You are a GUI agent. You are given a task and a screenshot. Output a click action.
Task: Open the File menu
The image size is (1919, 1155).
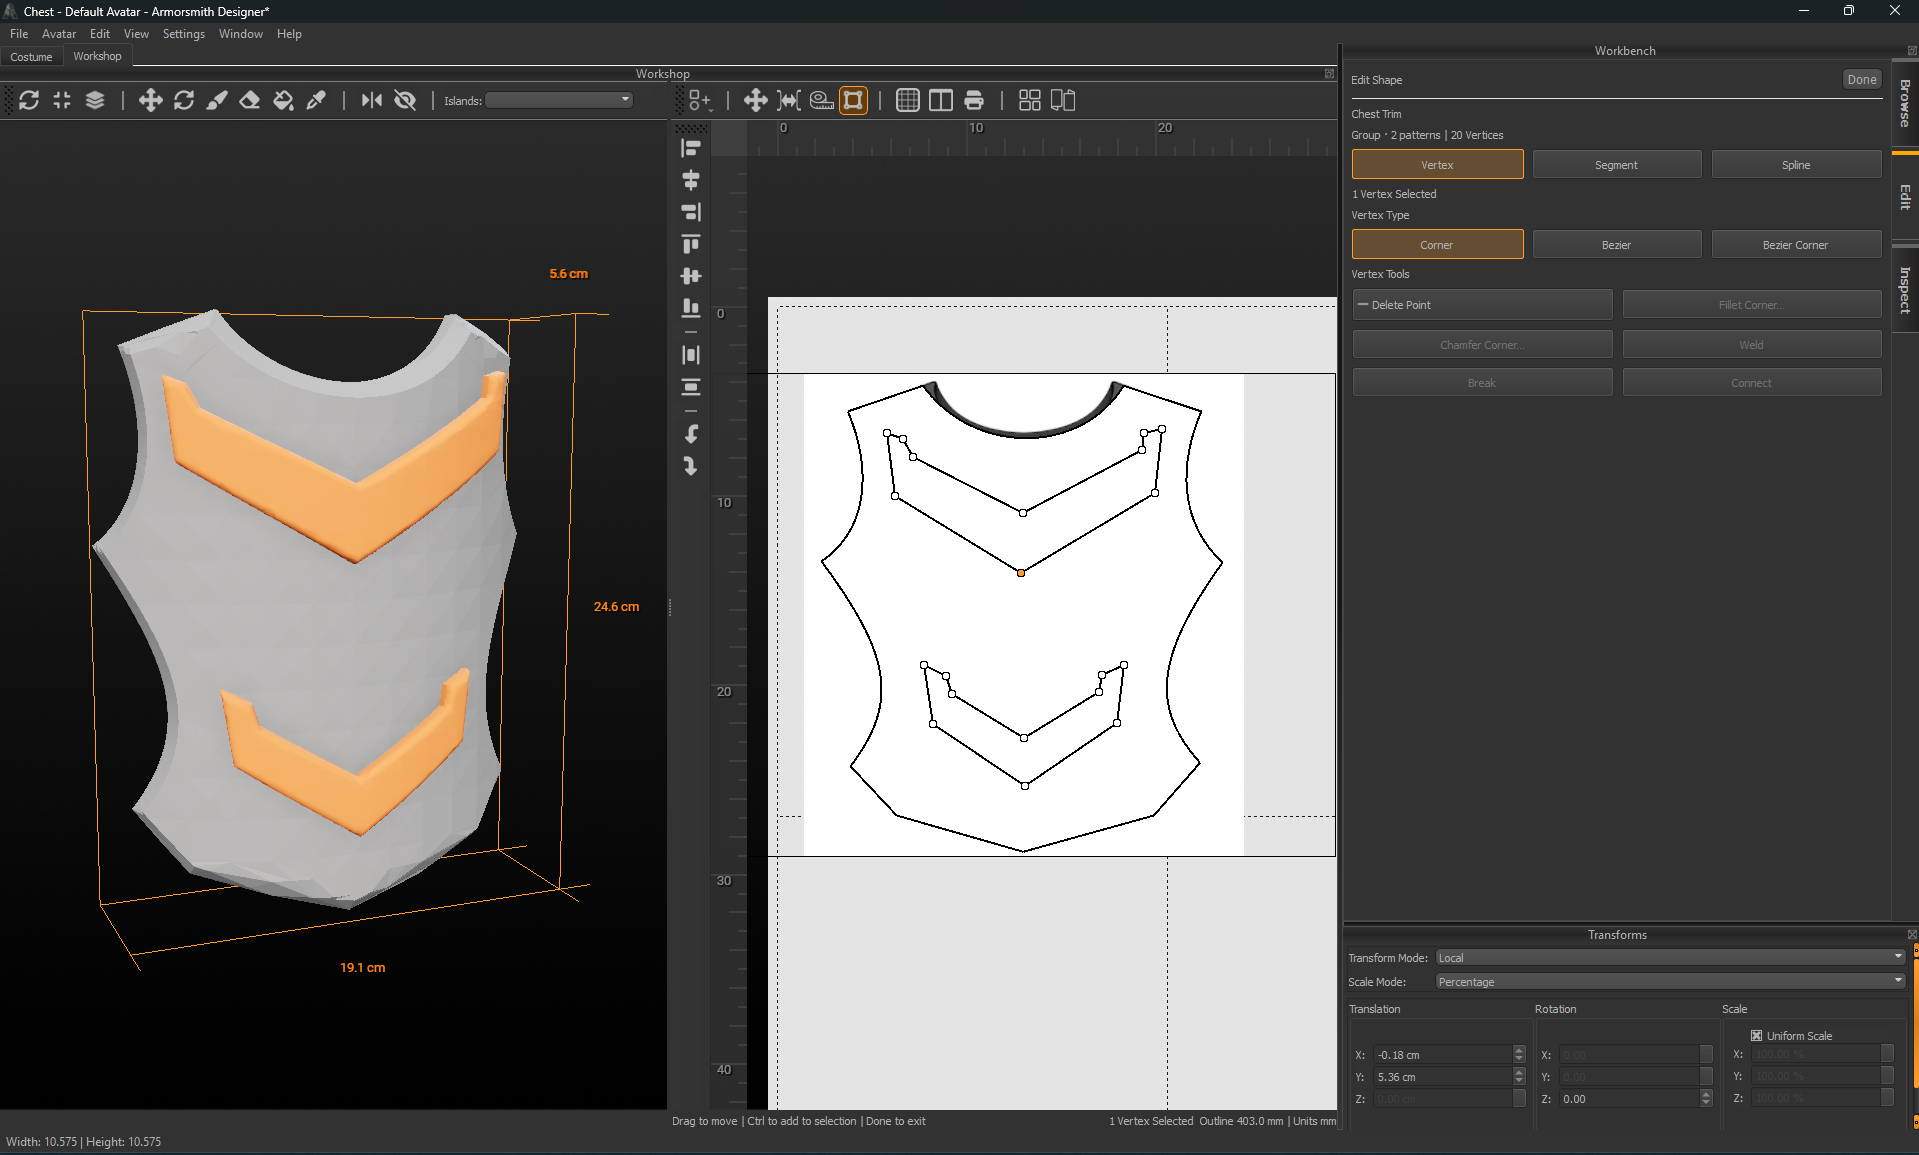(x=19, y=34)
